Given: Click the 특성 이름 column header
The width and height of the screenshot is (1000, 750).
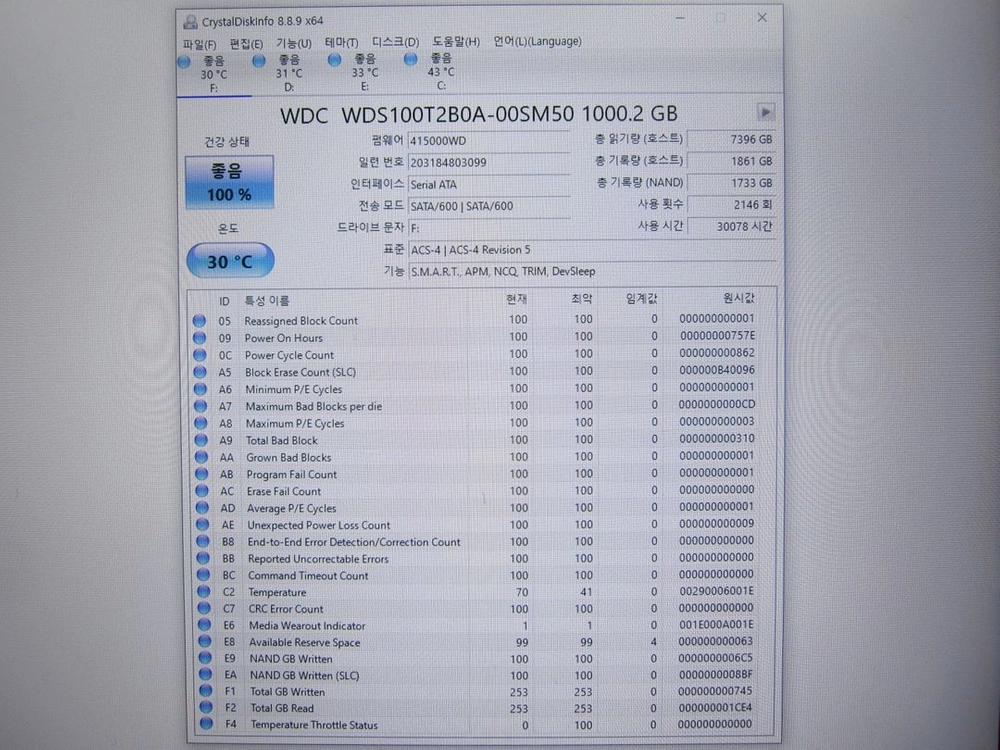Looking at the screenshot, I should click(x=267, y=300).
